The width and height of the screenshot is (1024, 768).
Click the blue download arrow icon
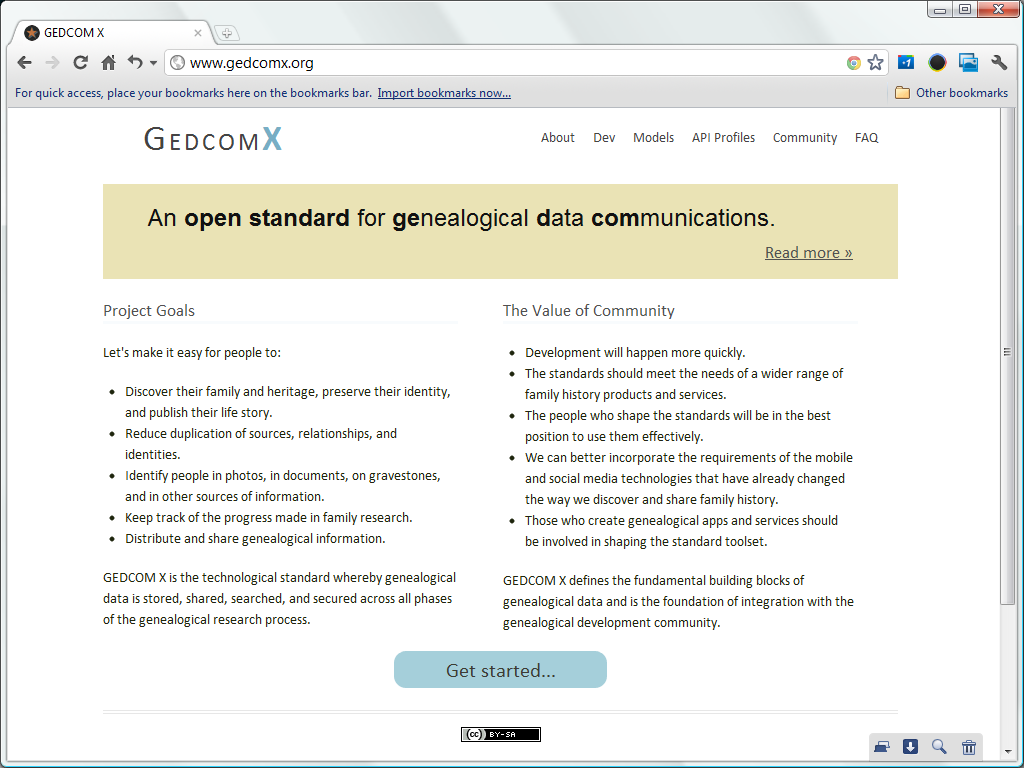[910, 746]
